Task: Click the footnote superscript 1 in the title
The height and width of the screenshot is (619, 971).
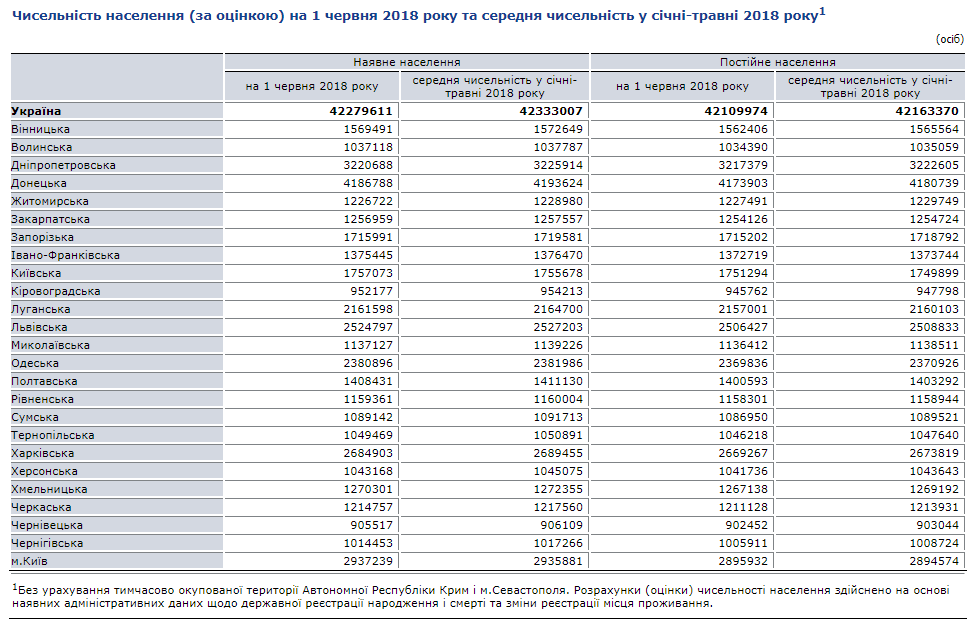Action: click(822, 11)
